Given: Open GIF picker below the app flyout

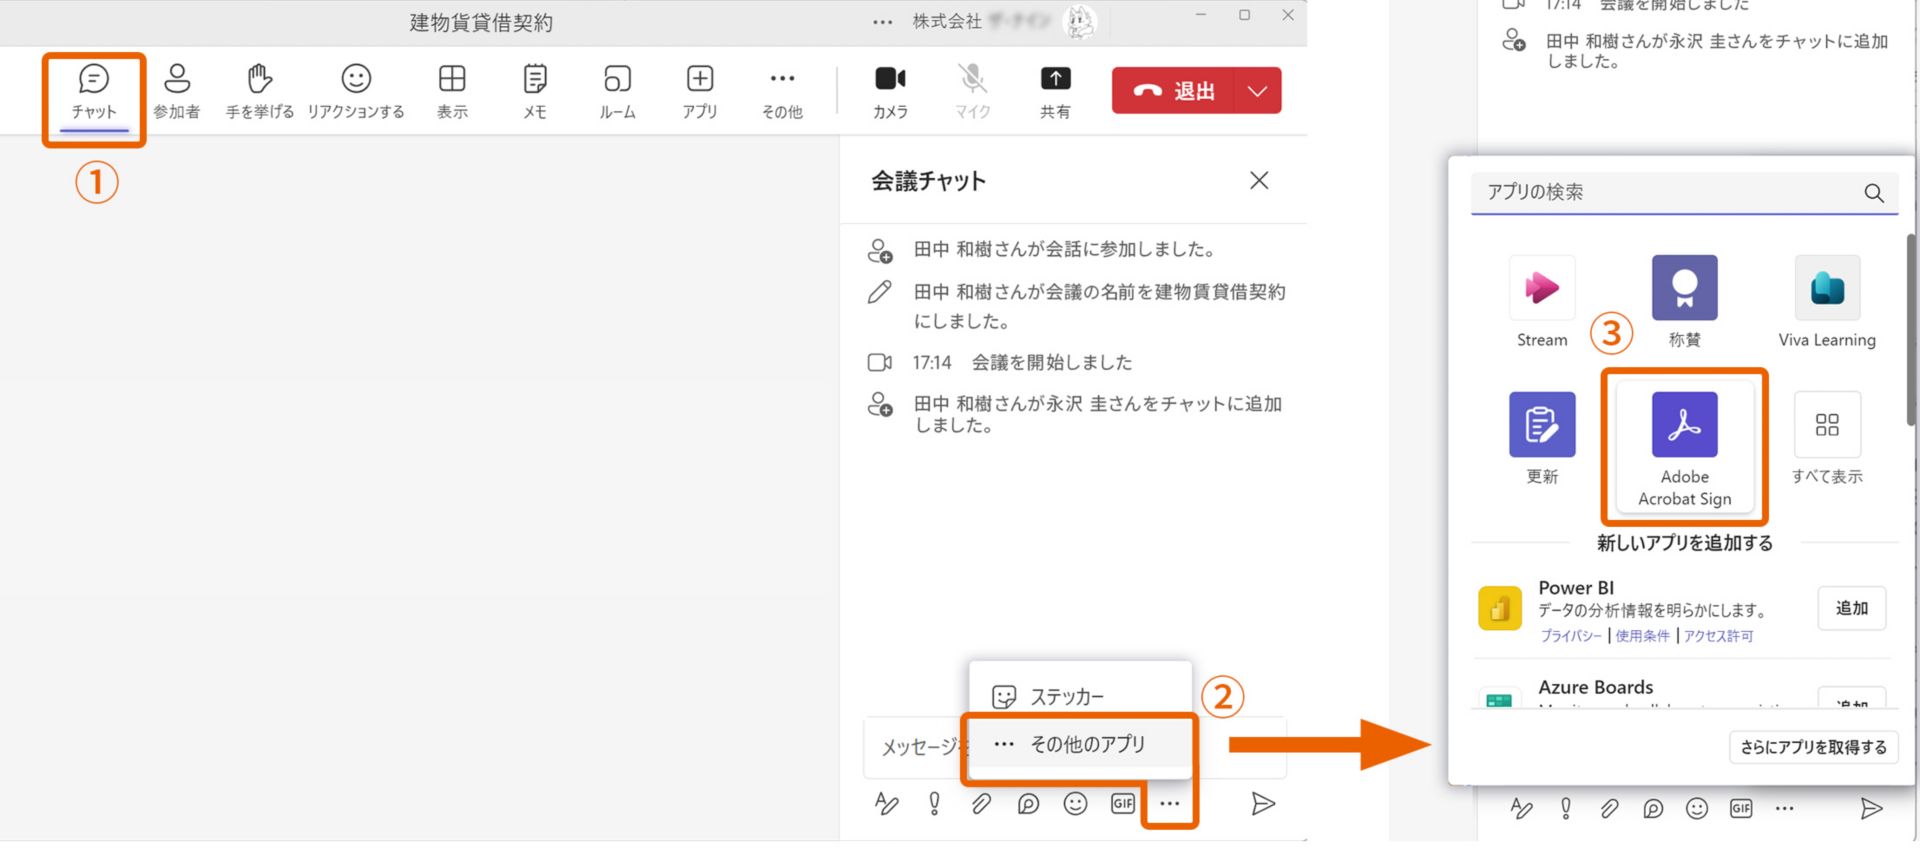Looking at the screenshot, I should [1741, 808].
